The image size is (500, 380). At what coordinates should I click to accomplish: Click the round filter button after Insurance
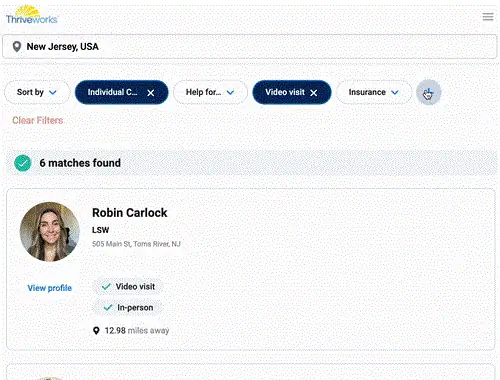coord(429,92)
